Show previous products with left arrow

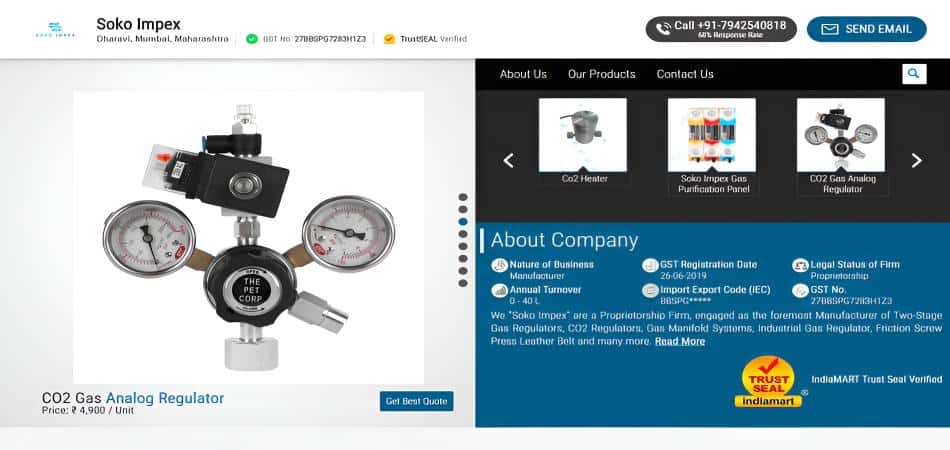point(508,160)
